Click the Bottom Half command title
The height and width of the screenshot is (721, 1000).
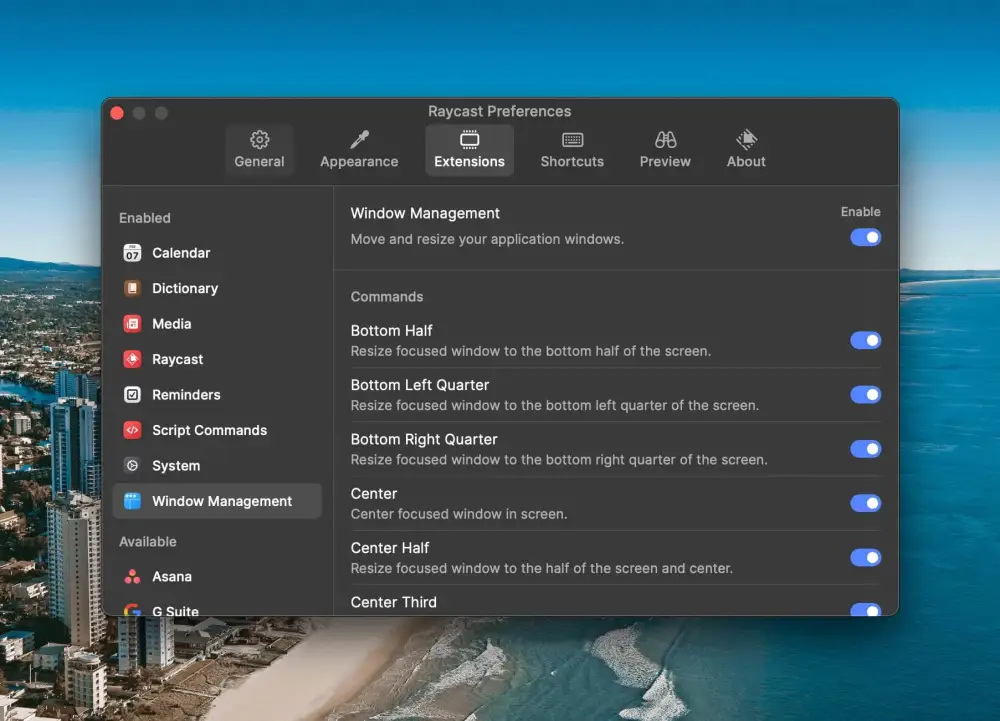[392, 331]
